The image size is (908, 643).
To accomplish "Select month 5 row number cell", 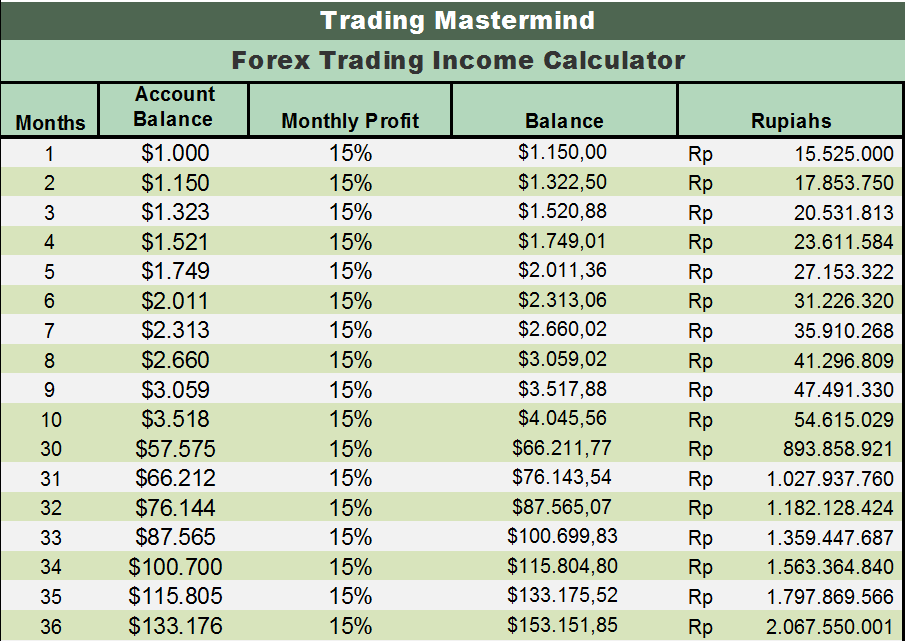I will [50, 272].
